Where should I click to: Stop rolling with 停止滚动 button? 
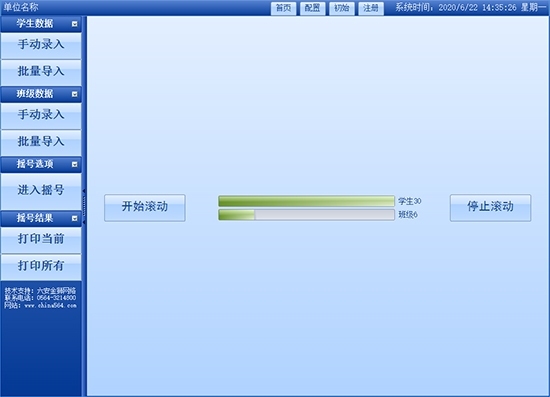[490, 208]
